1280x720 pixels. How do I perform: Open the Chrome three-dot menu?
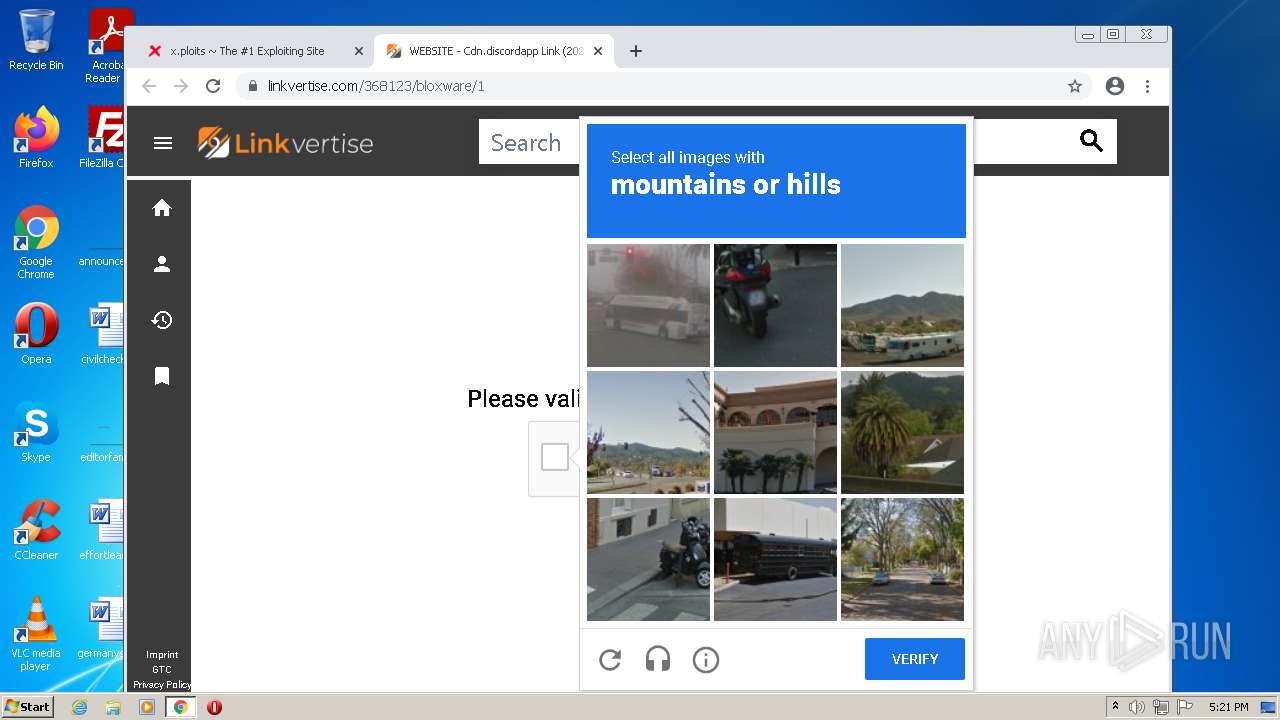[x=1148, y=86]
